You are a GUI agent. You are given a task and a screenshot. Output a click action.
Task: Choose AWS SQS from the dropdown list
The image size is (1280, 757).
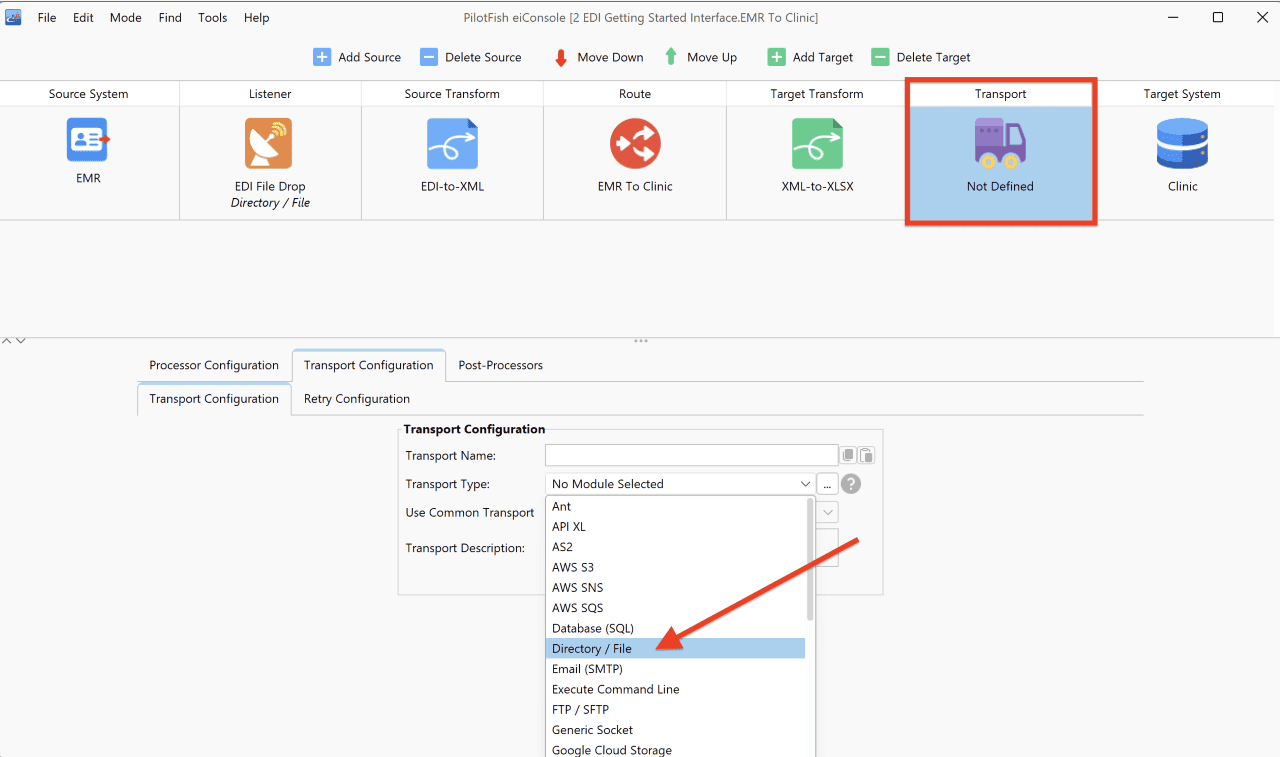pos(675,608)
